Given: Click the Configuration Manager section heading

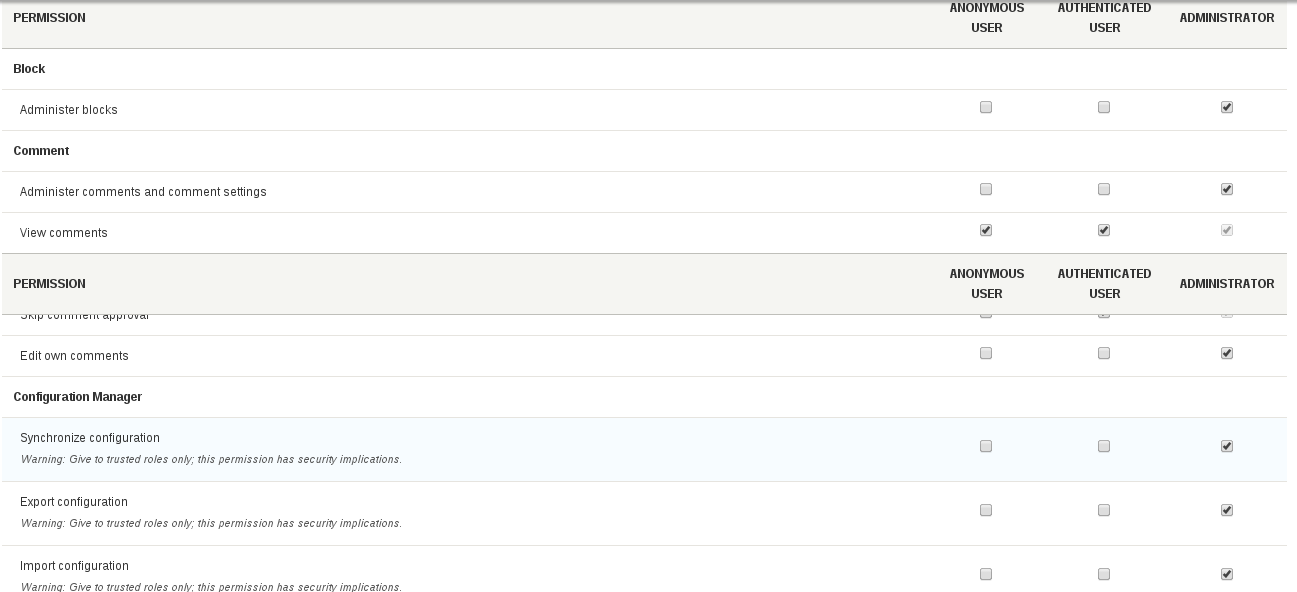Looking at the screenshot, I should coord(78,396).
